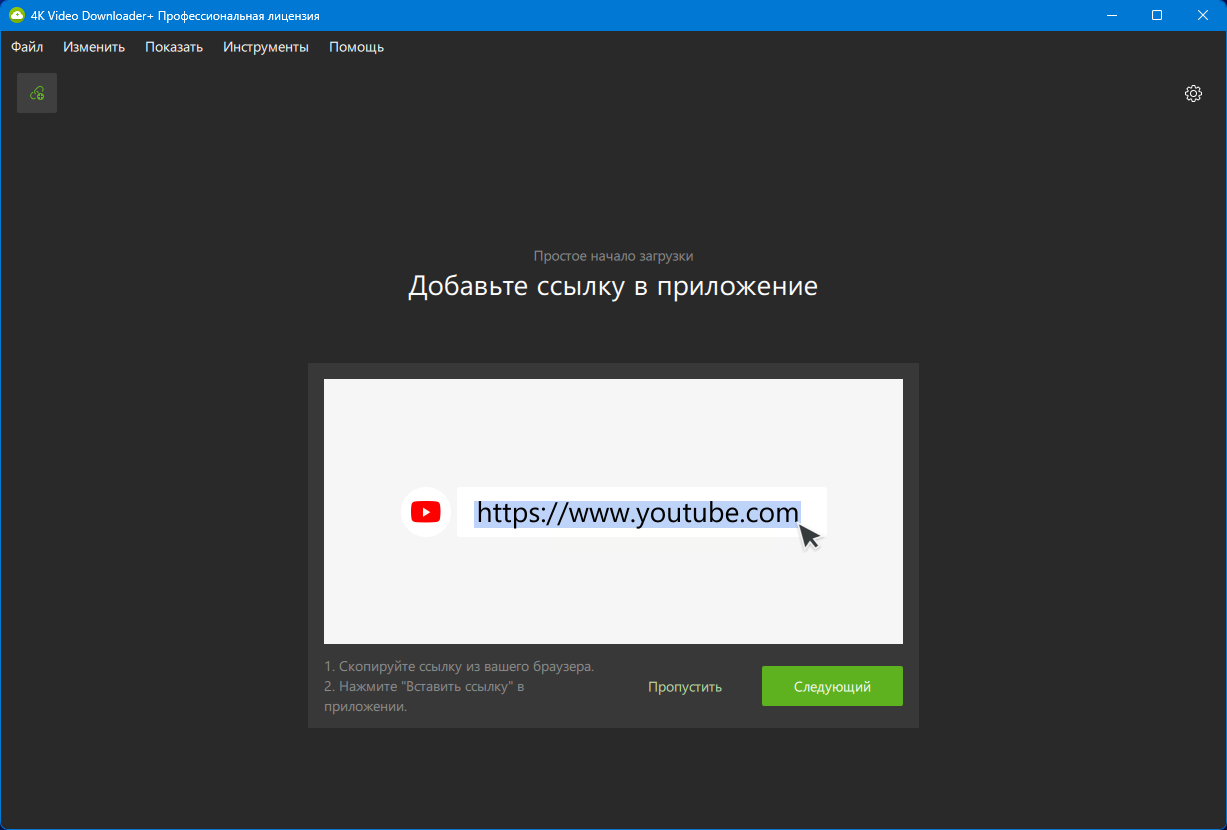Open the Изменить menu
This screenshot has height=830, width=1227.
coord(94,47)
